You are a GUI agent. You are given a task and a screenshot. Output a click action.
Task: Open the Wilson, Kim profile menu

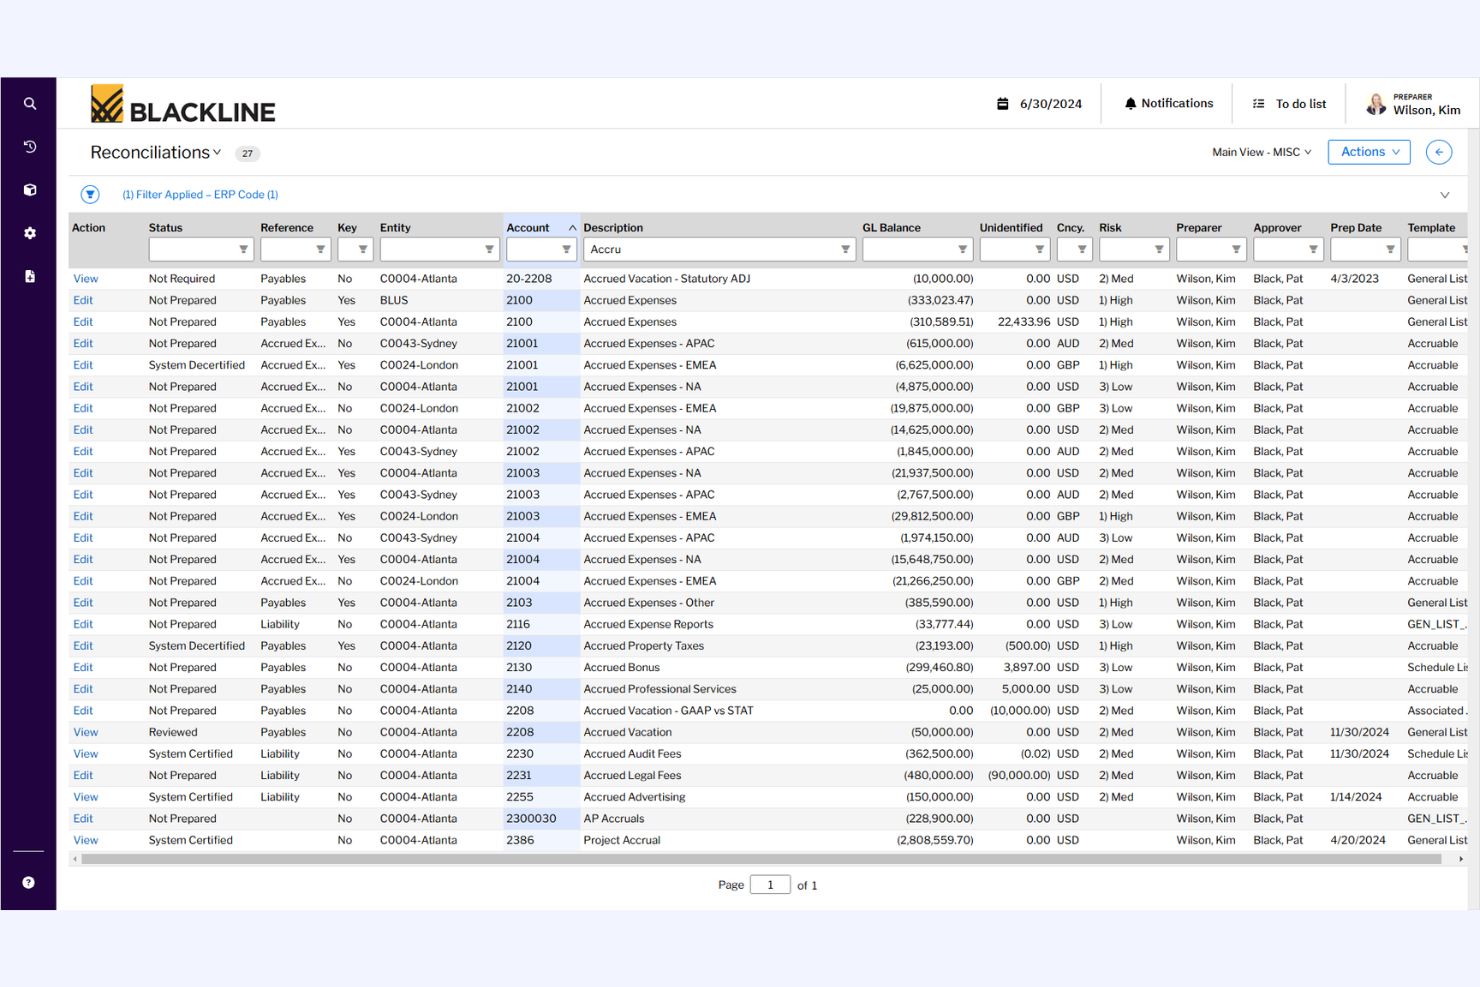tap(1411, 103)
